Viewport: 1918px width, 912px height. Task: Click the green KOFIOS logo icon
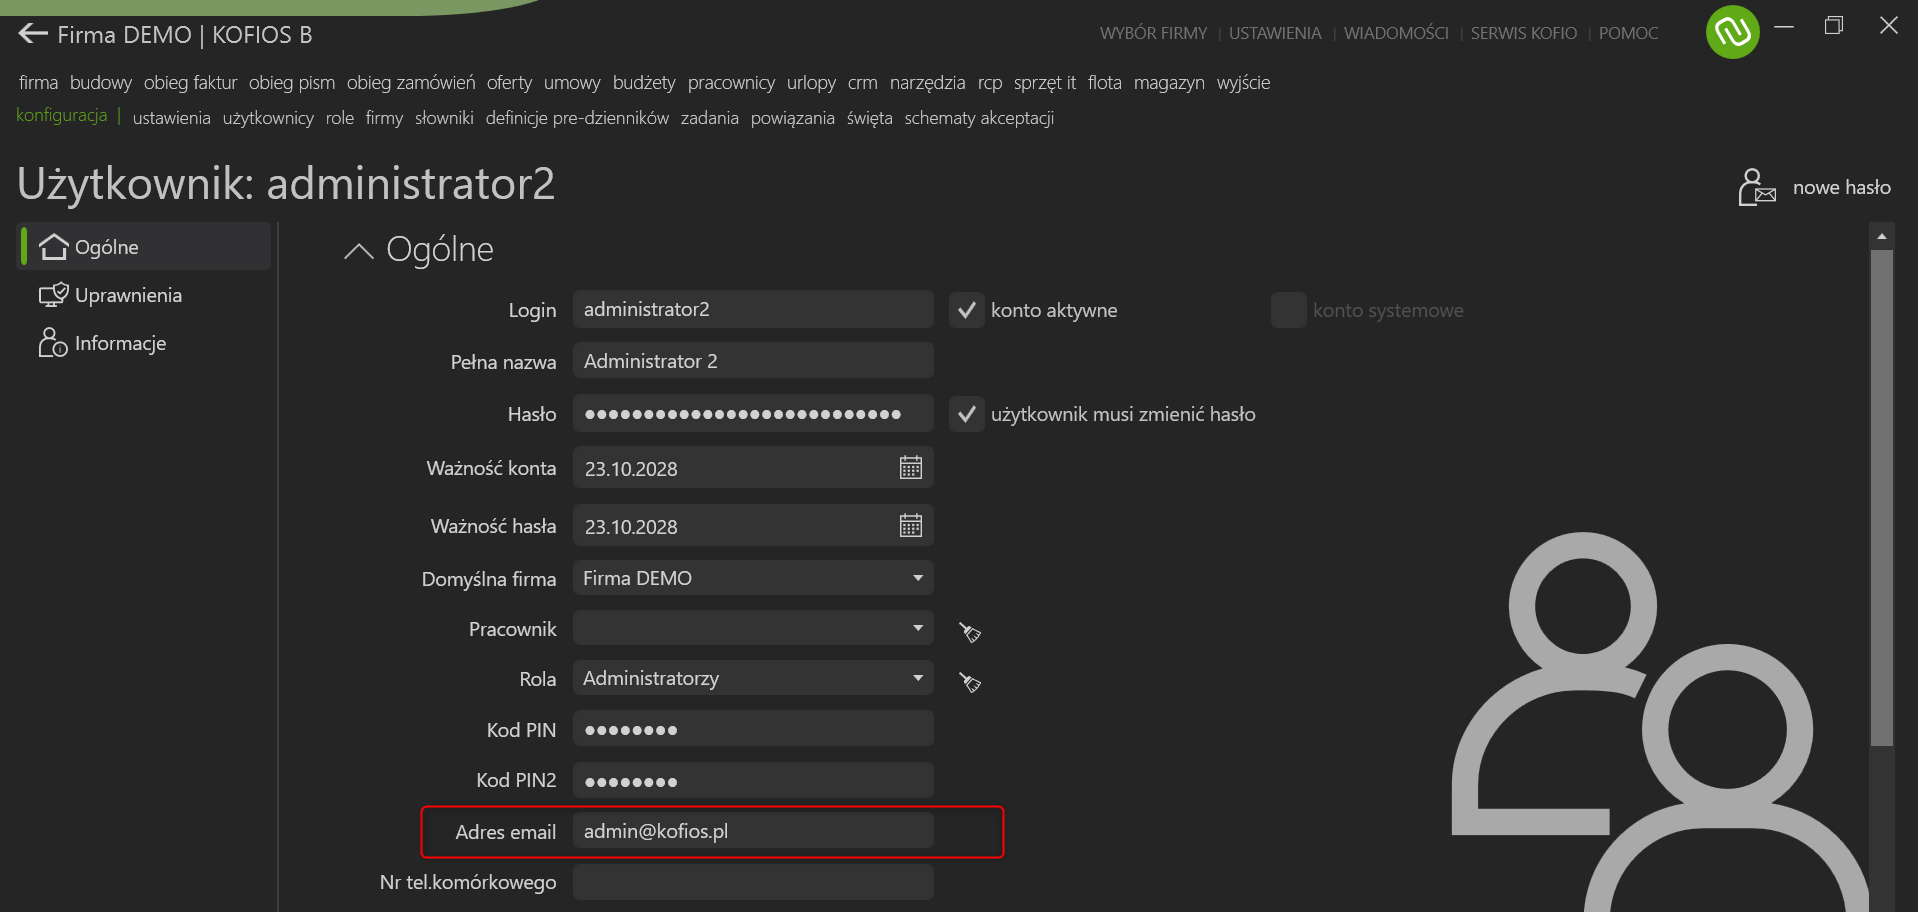click(x=1732, y=32)
